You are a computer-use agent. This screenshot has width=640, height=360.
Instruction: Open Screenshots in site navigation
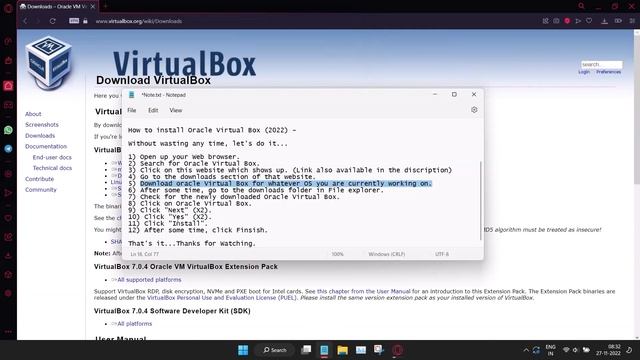[x=42, y=124]
